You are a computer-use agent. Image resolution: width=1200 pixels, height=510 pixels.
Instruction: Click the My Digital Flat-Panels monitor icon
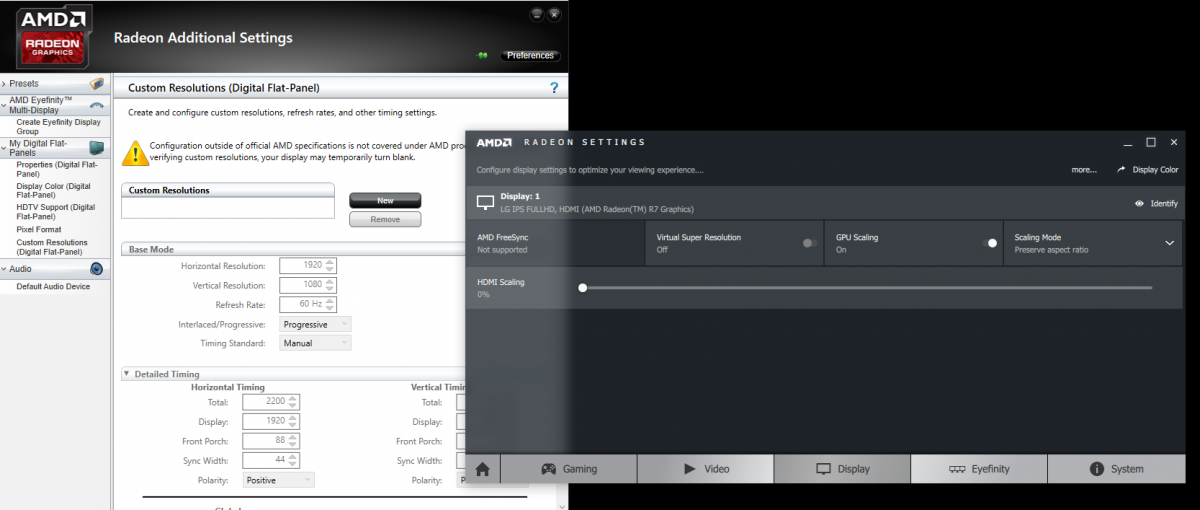[97, 148]
